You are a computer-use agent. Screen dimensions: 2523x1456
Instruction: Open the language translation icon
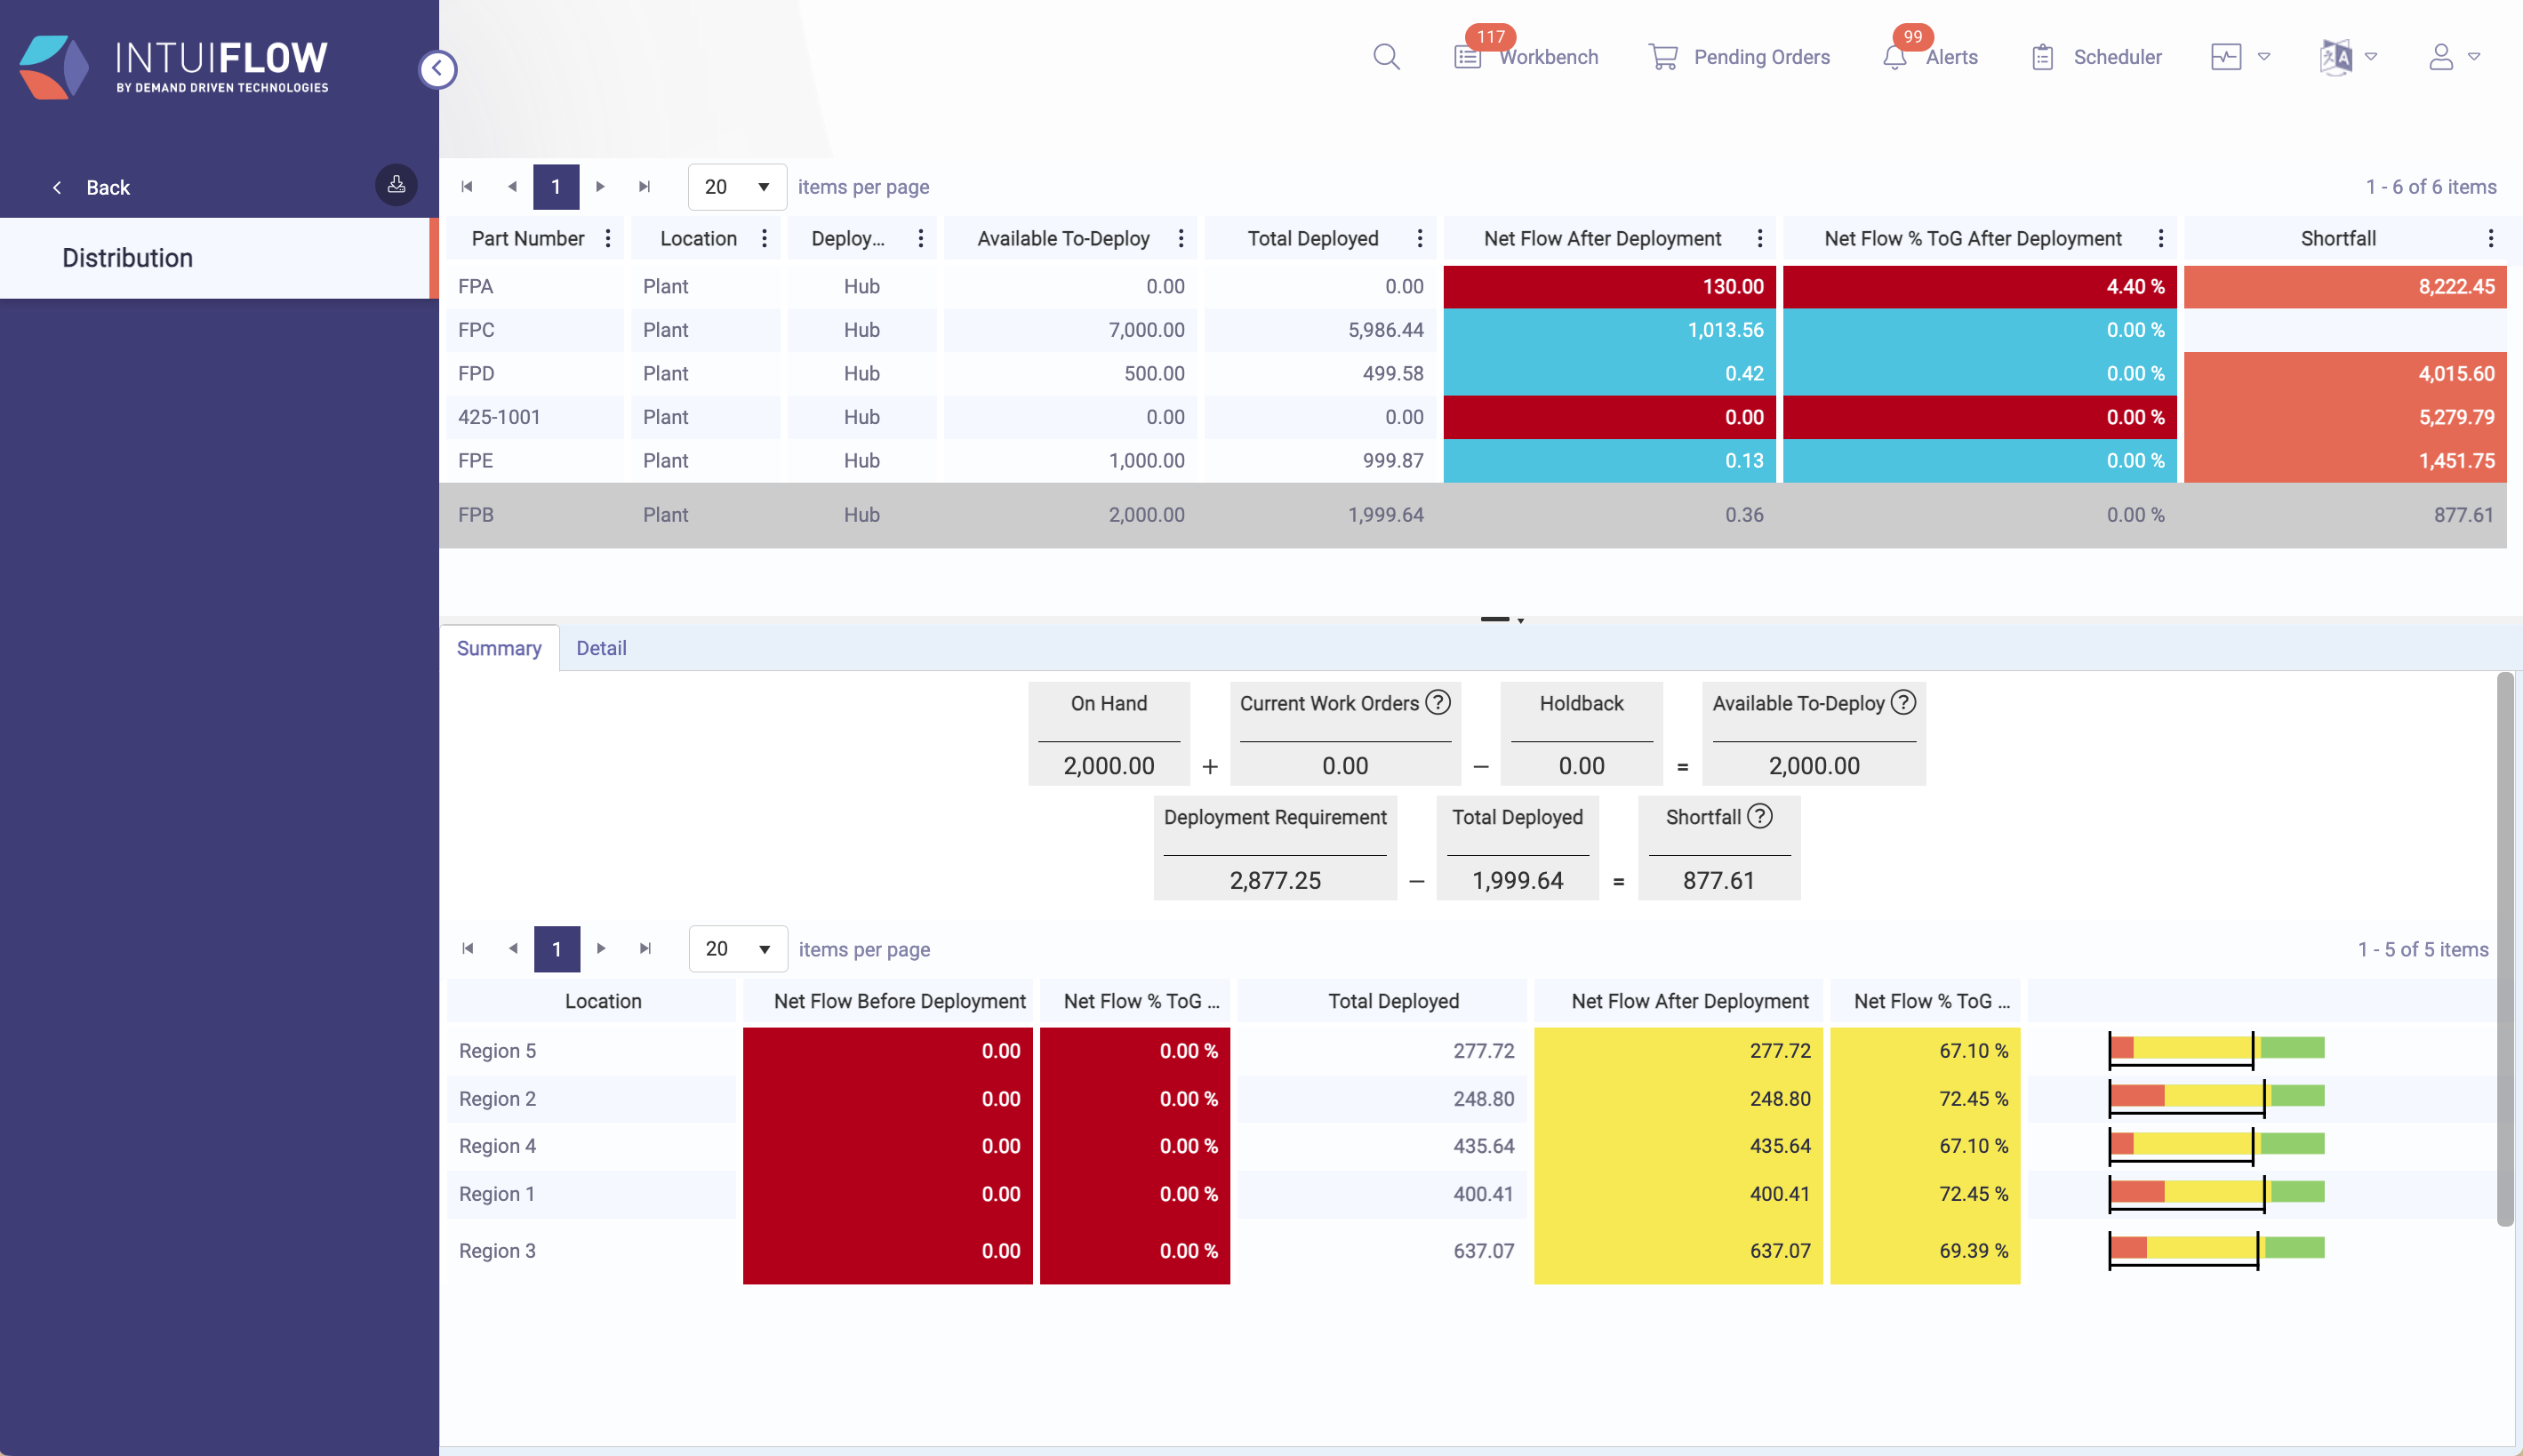tap(2336, 57)
